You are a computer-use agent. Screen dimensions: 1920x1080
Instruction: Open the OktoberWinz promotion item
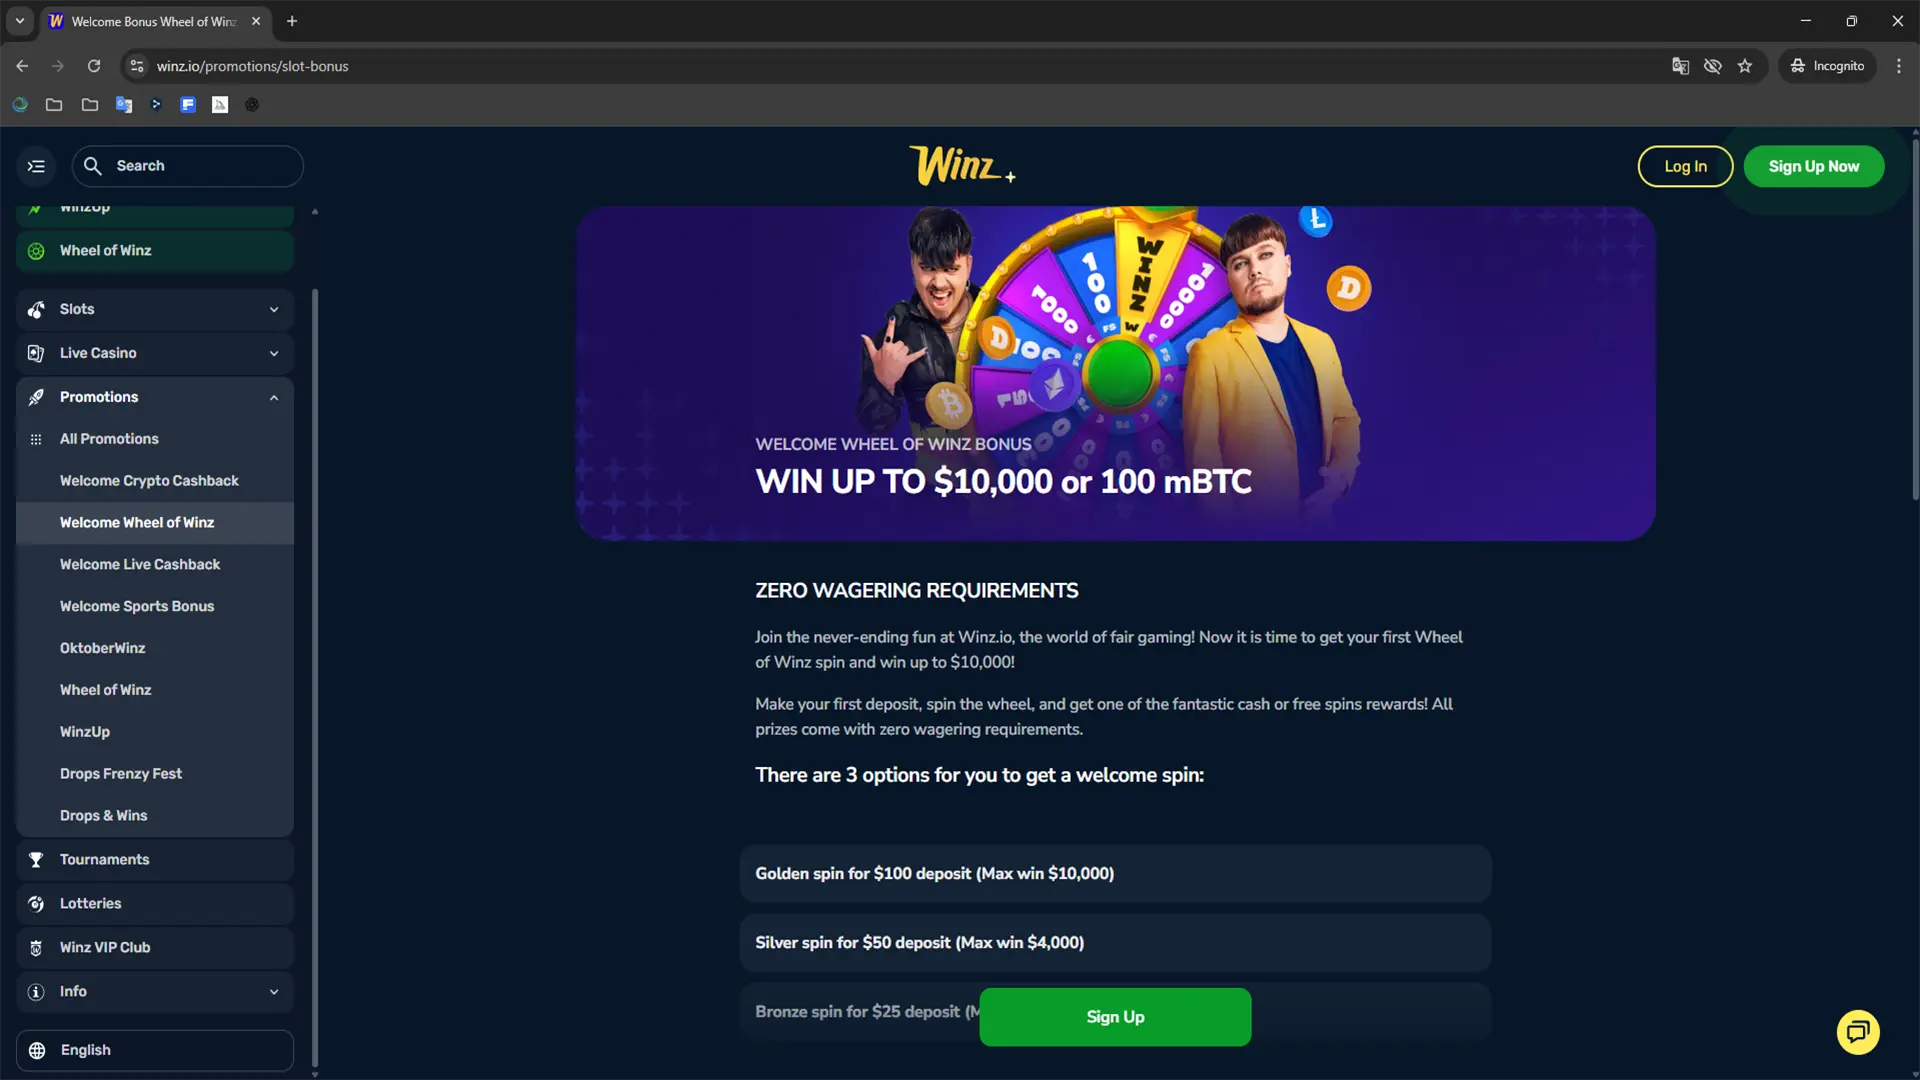(x=102, y=648)
